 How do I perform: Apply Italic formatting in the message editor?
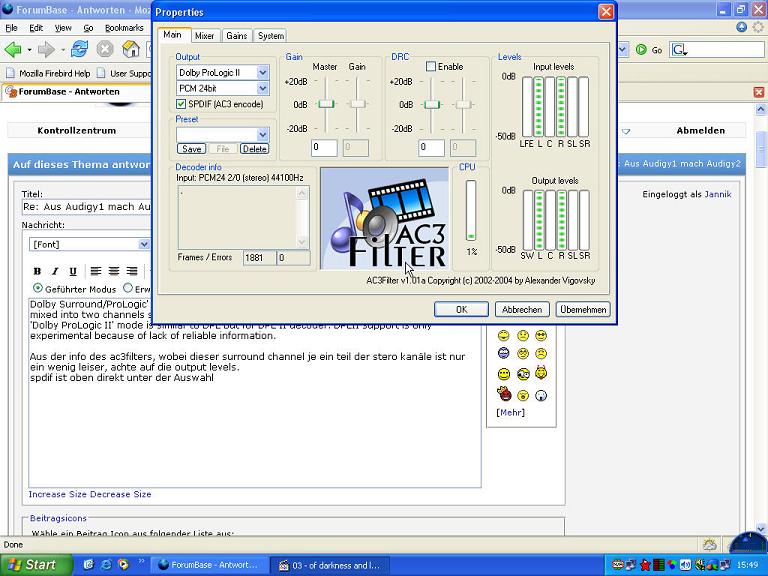(x=55, y=271)
